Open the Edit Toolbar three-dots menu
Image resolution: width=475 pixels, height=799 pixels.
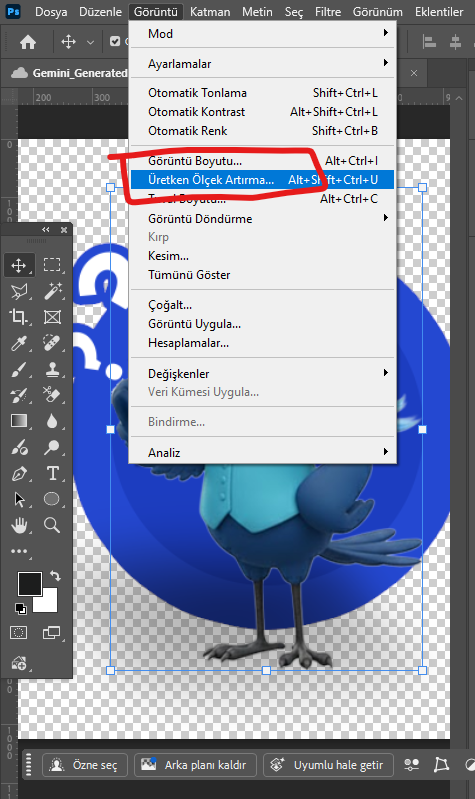coord(19,551)
